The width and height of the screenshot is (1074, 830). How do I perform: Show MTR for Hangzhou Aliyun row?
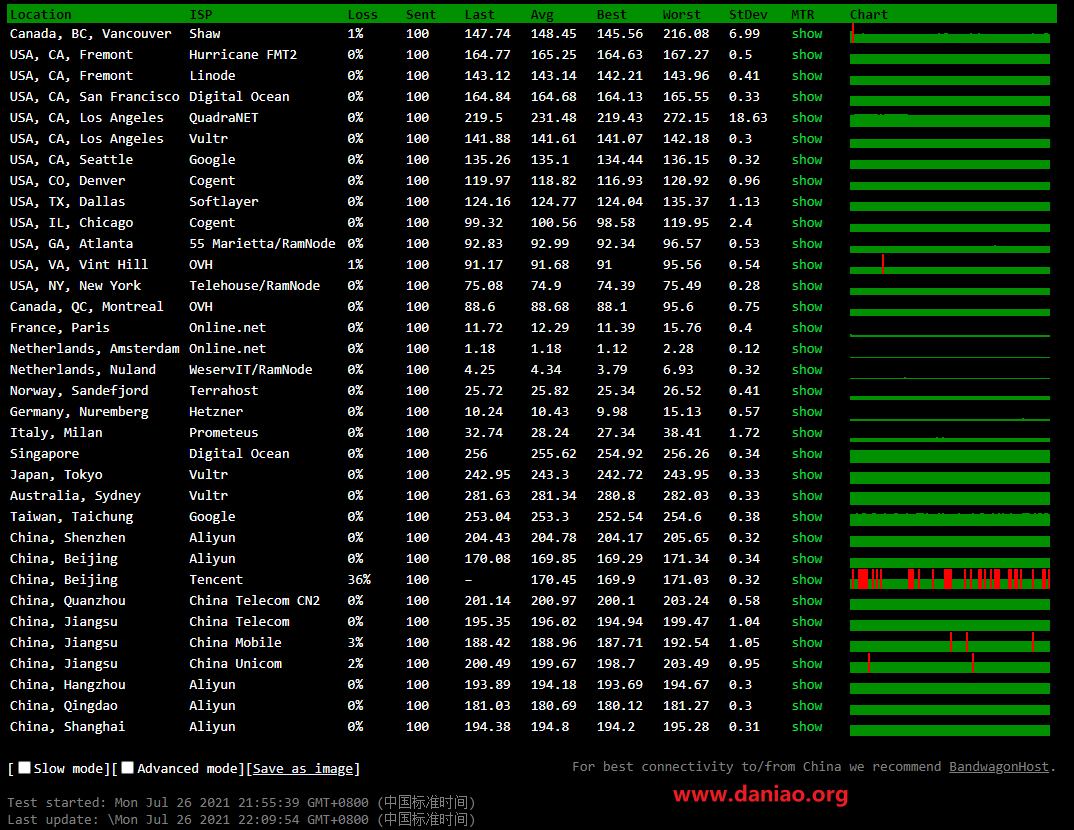[807, 685]
